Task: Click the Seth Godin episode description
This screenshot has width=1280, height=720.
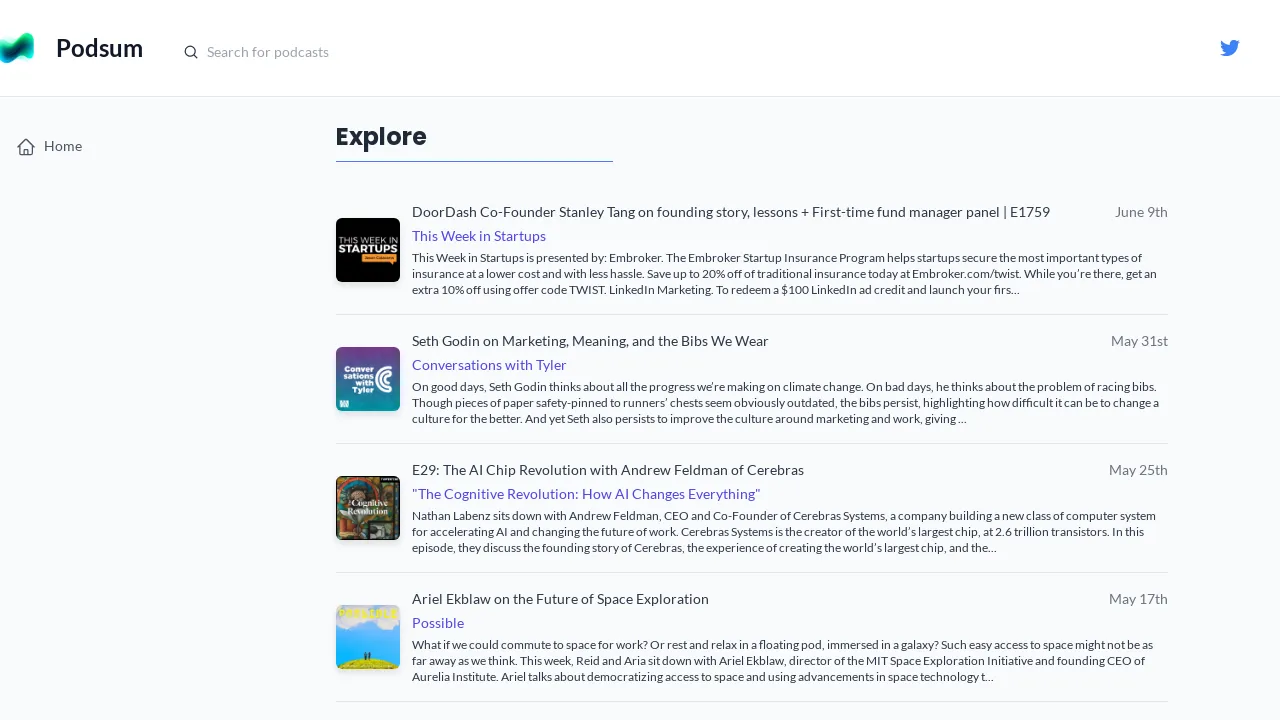Action: click(x=785, y=403)
